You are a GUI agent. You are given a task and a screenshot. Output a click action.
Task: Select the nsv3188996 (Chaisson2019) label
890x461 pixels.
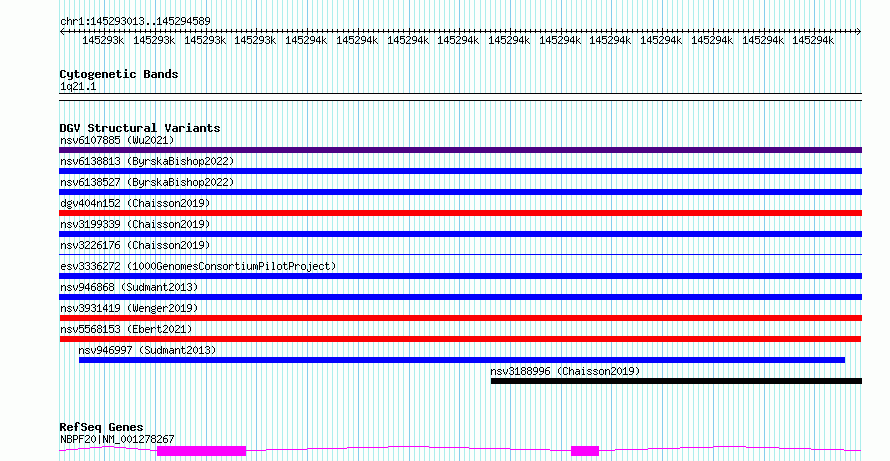[565, 371]
